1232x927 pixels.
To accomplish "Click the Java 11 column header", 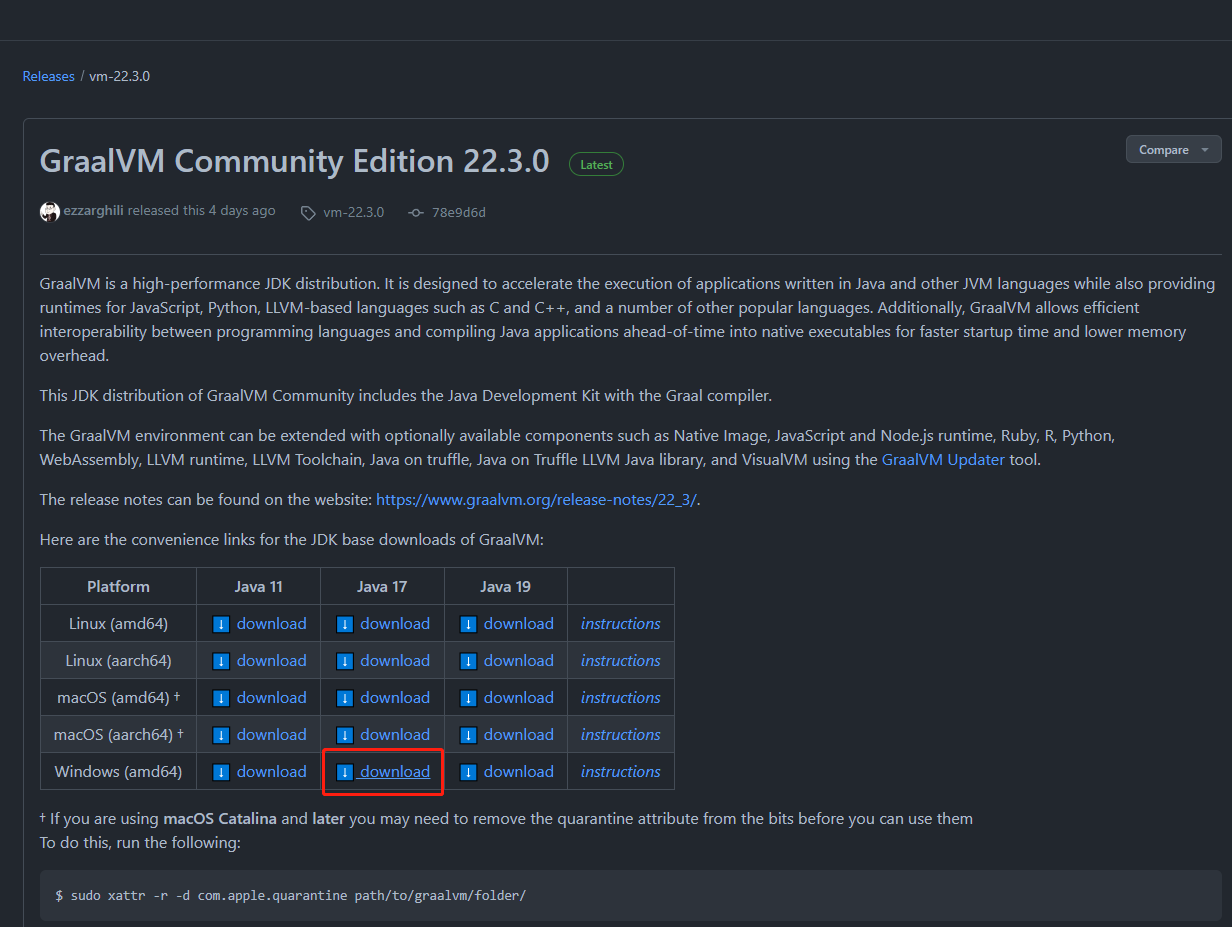I will pyautogui.click(x=258, y=587).
